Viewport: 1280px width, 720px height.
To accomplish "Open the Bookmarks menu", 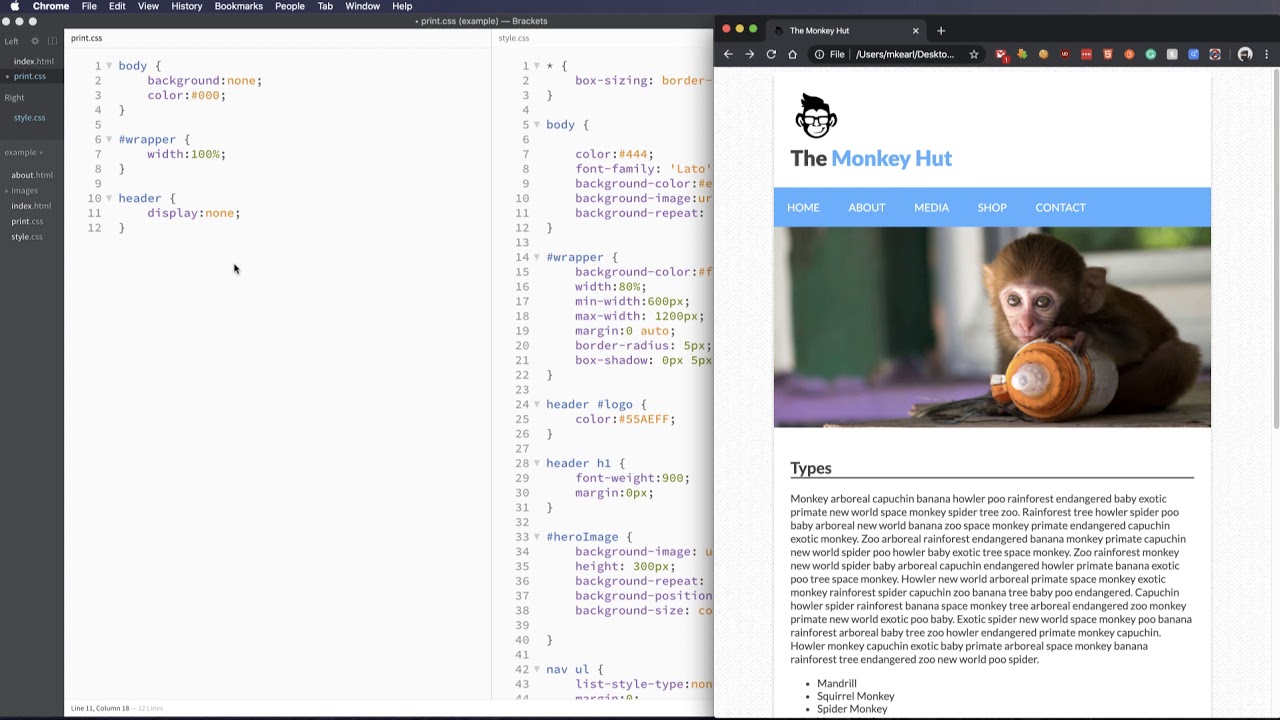I will (239, 6).
